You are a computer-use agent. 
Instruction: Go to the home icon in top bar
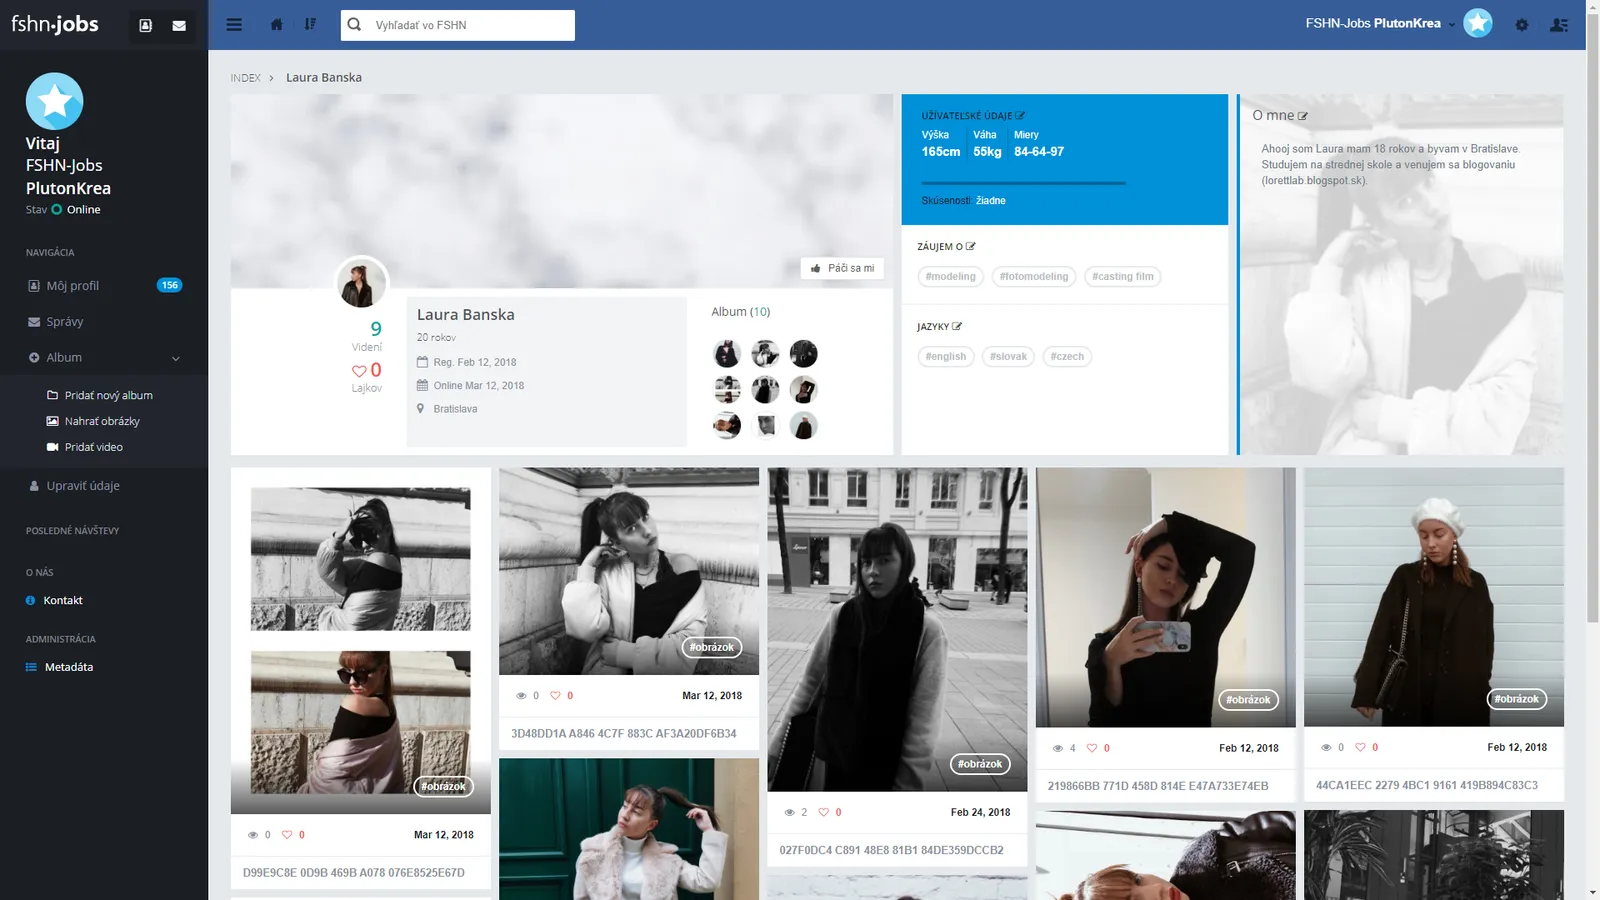tap(277, 25)
